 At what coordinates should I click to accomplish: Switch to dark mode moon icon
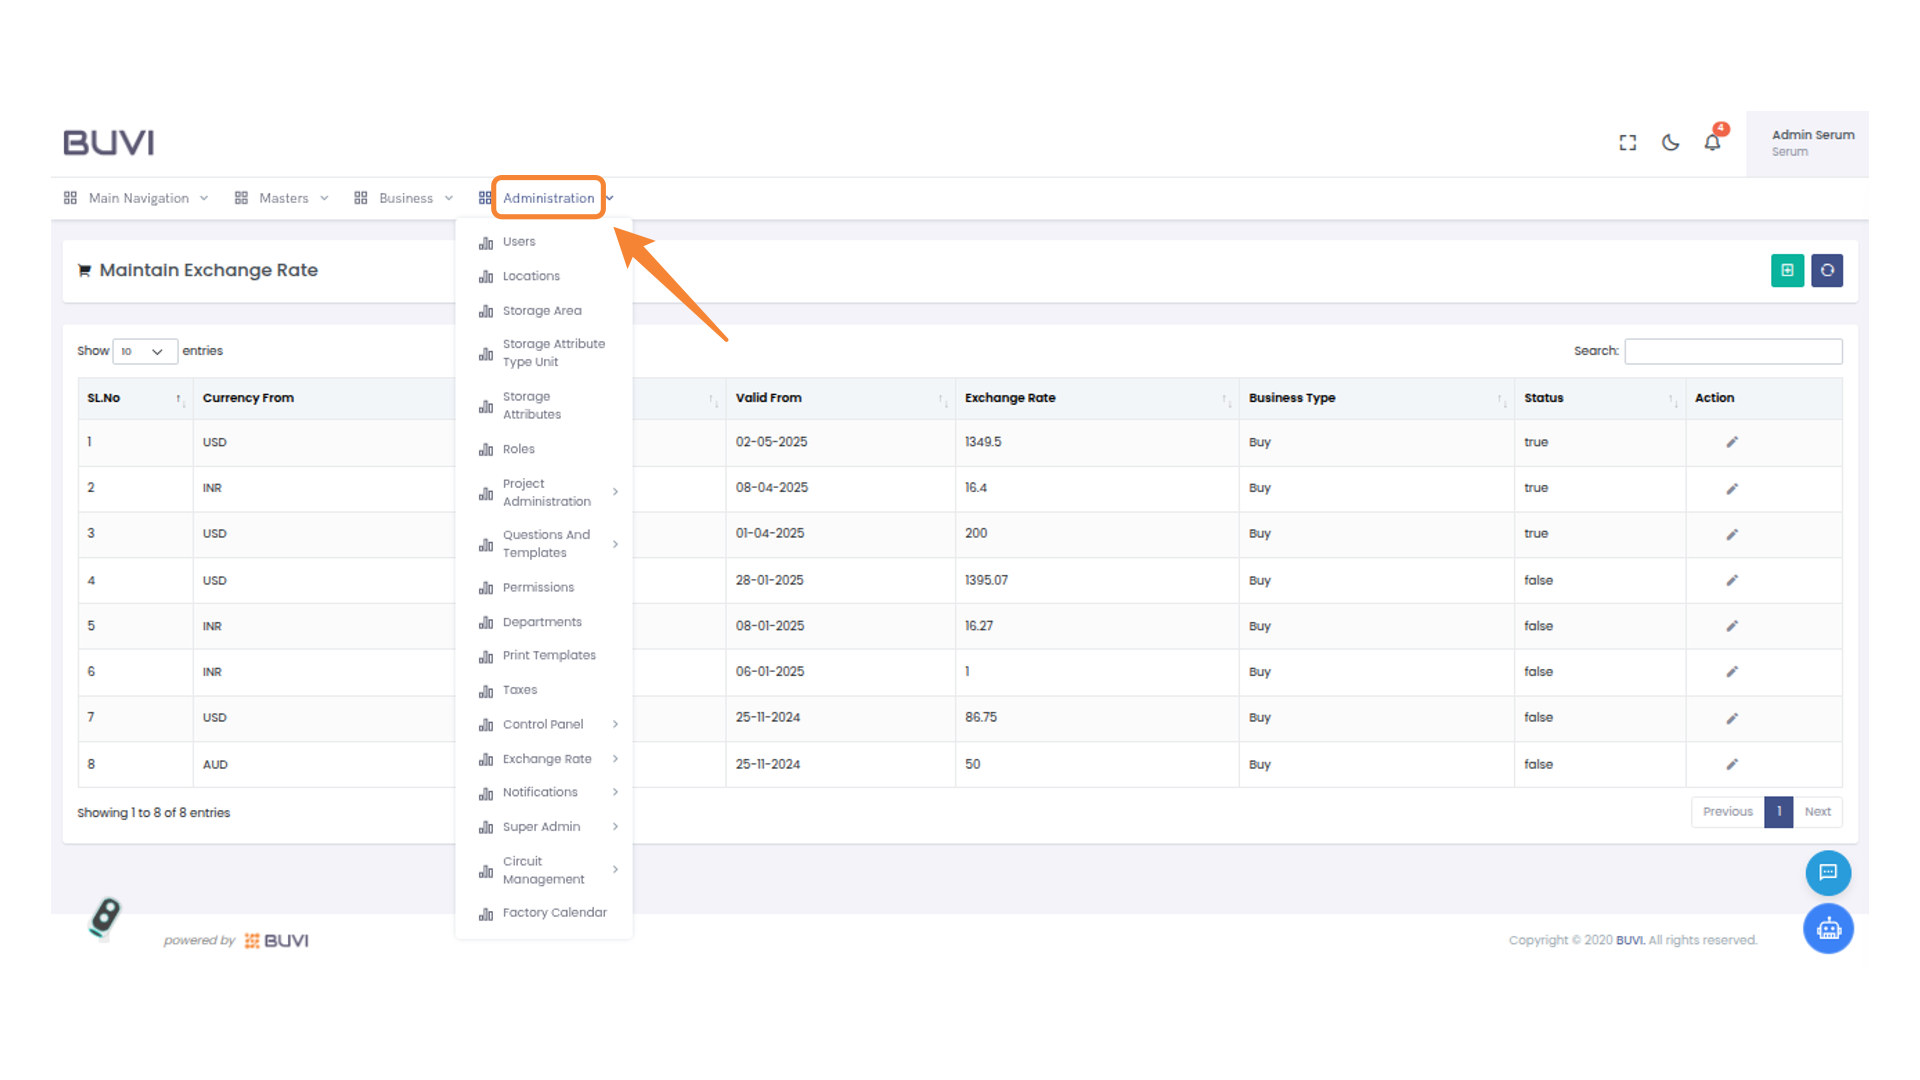[1670, 143]
